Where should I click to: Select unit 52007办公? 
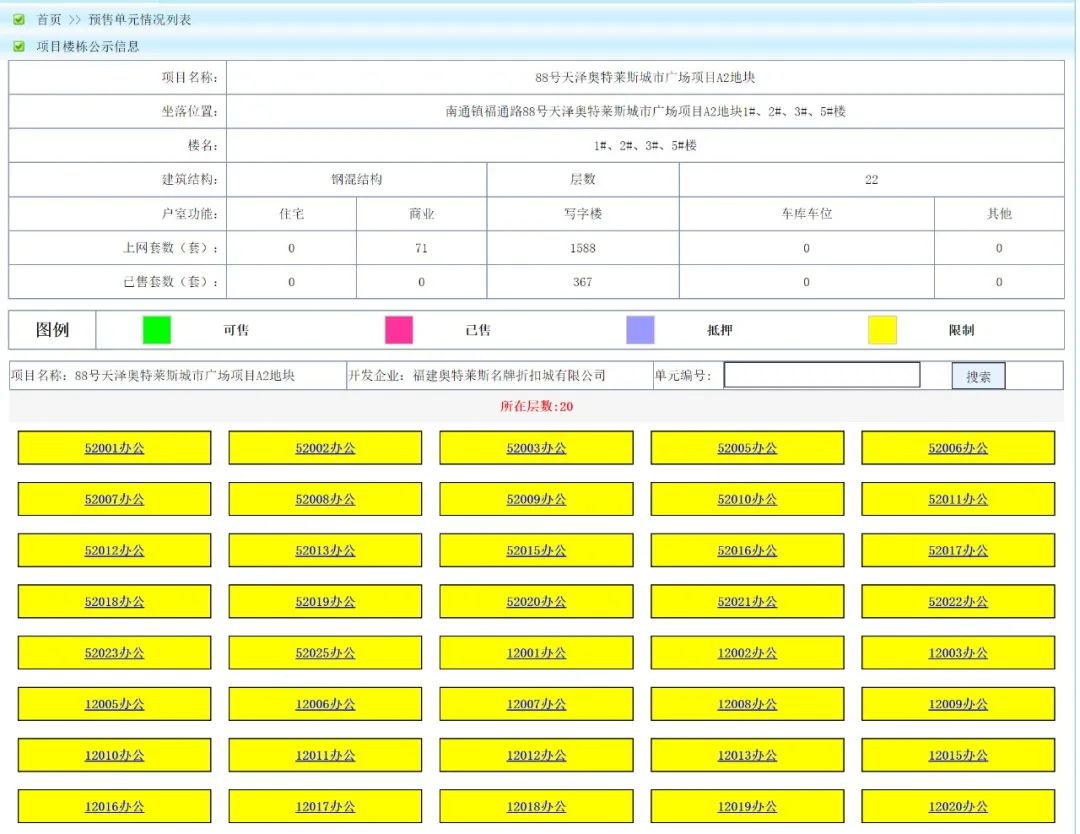pos(114,499)
